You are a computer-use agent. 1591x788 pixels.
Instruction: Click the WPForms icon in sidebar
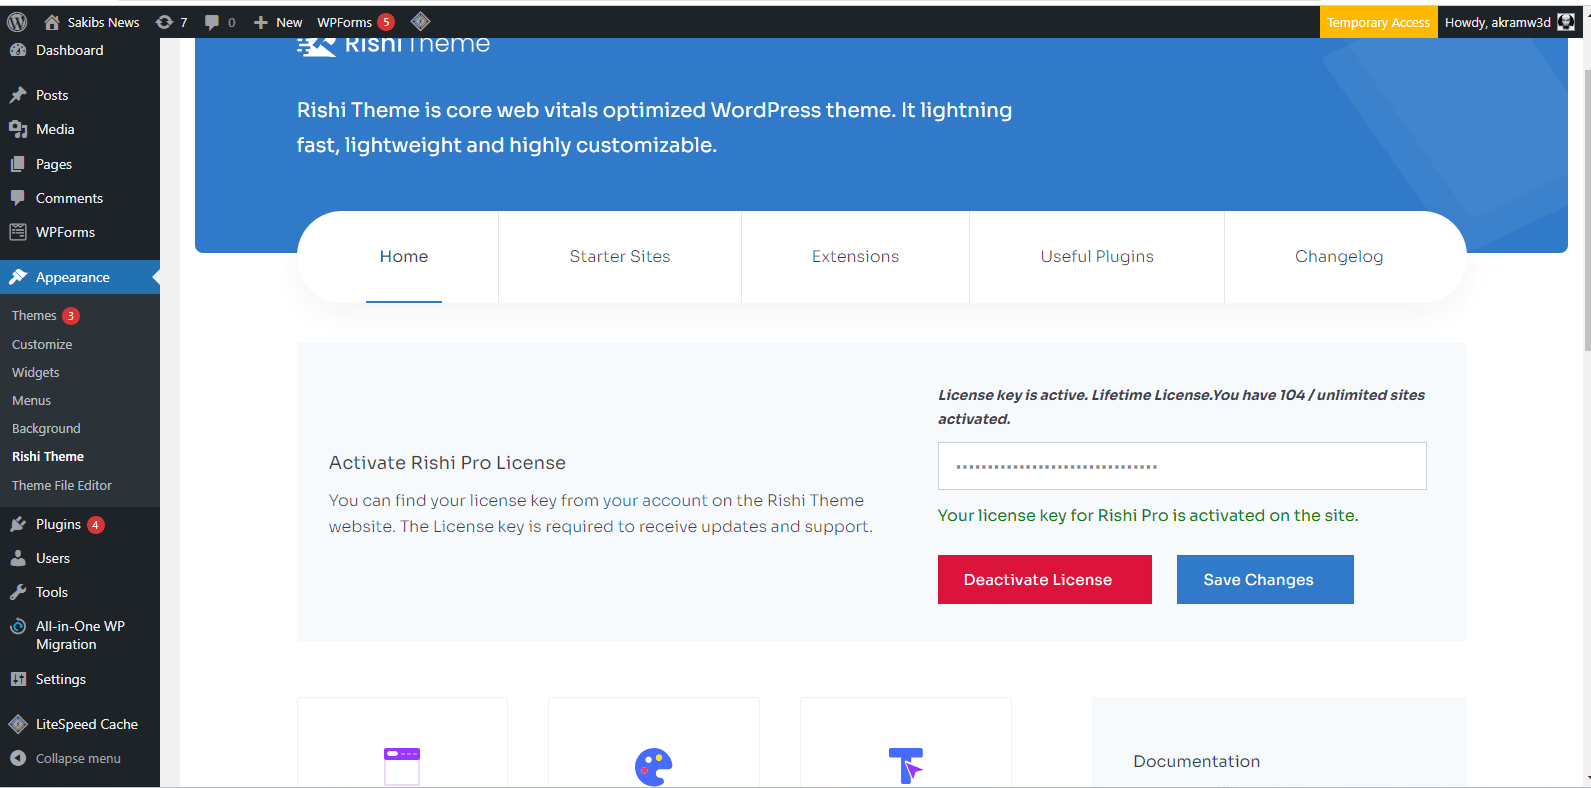click(18, 232)
